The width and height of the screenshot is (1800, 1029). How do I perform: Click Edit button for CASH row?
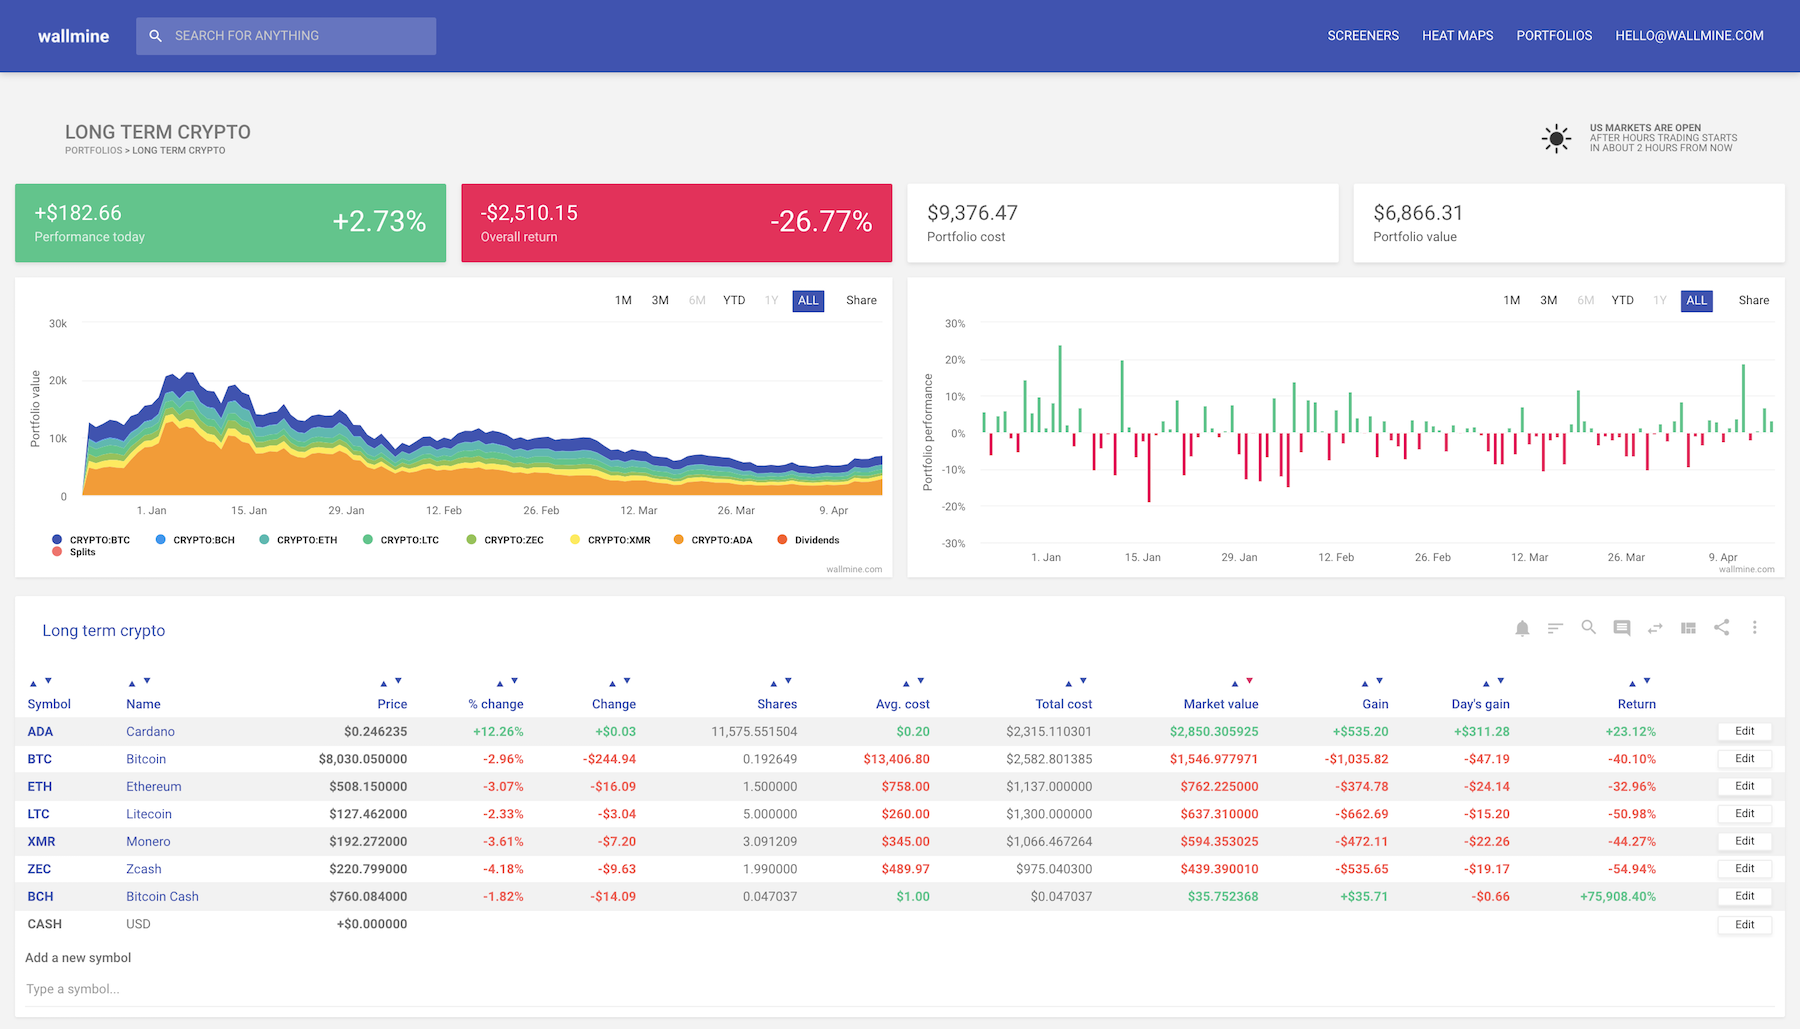(1745, 925)
